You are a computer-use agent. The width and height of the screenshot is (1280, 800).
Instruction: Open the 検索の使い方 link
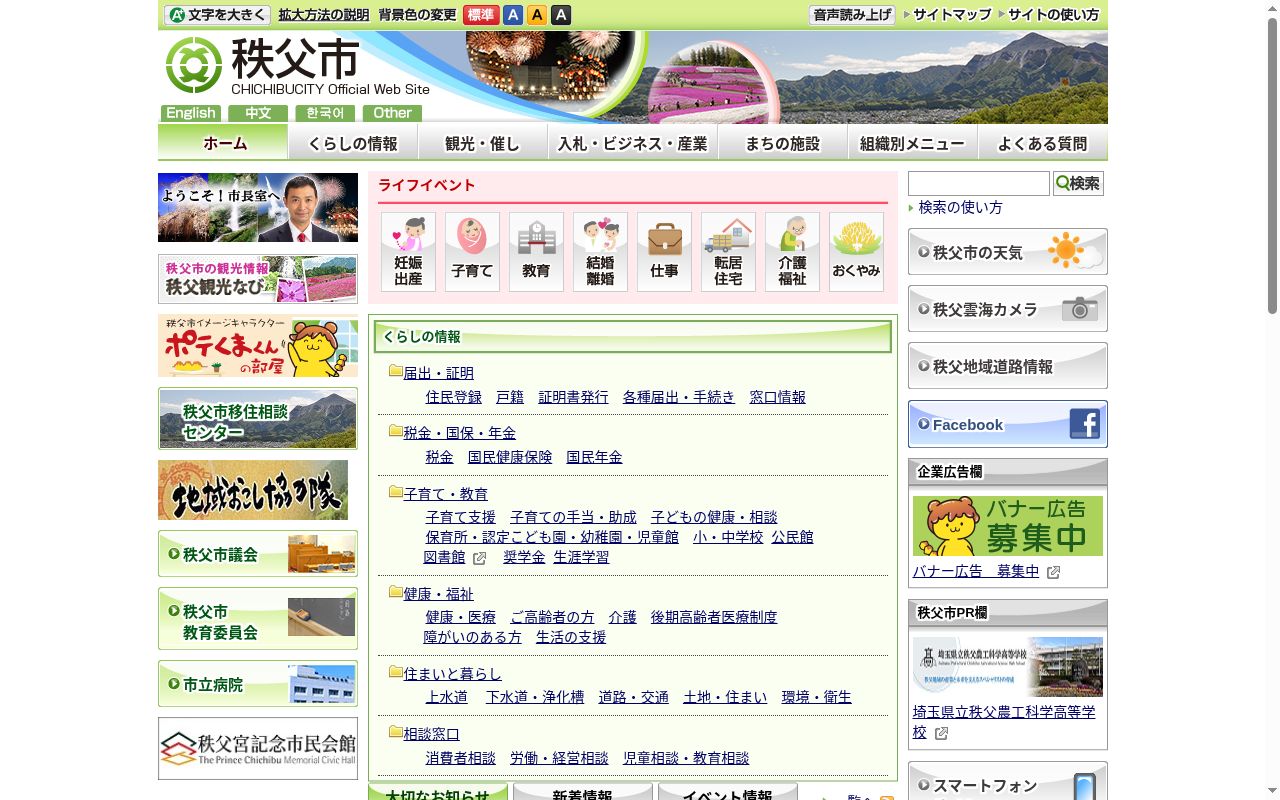(960, 207)
